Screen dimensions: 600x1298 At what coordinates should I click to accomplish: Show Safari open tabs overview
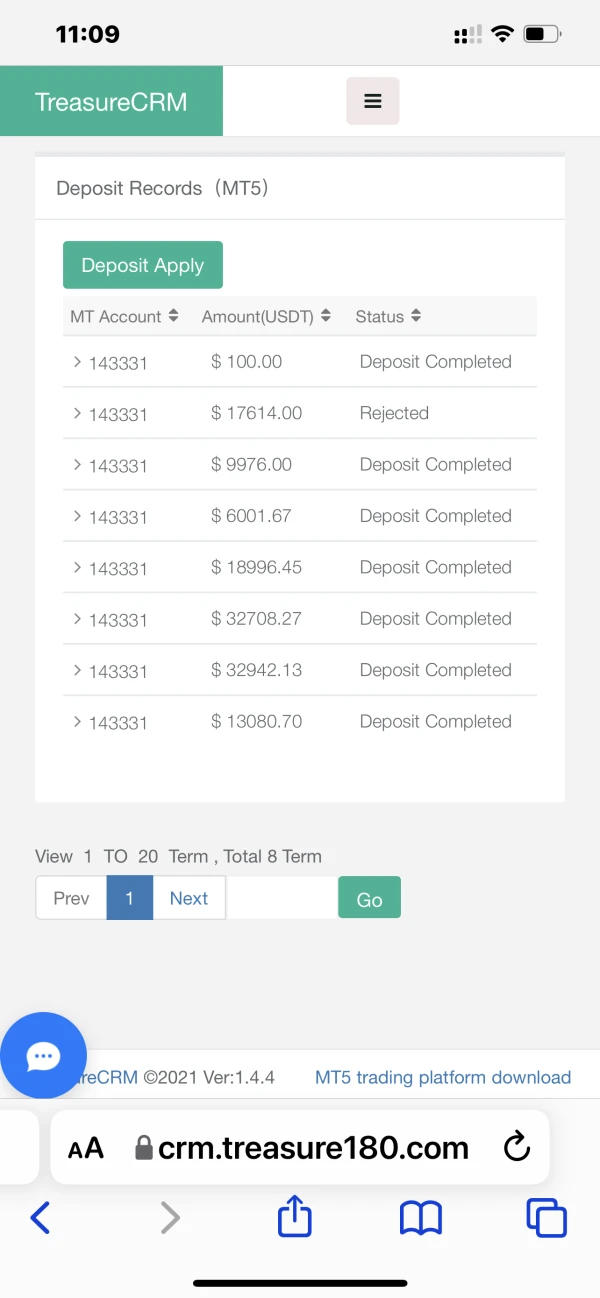[x=546, y=1217]
